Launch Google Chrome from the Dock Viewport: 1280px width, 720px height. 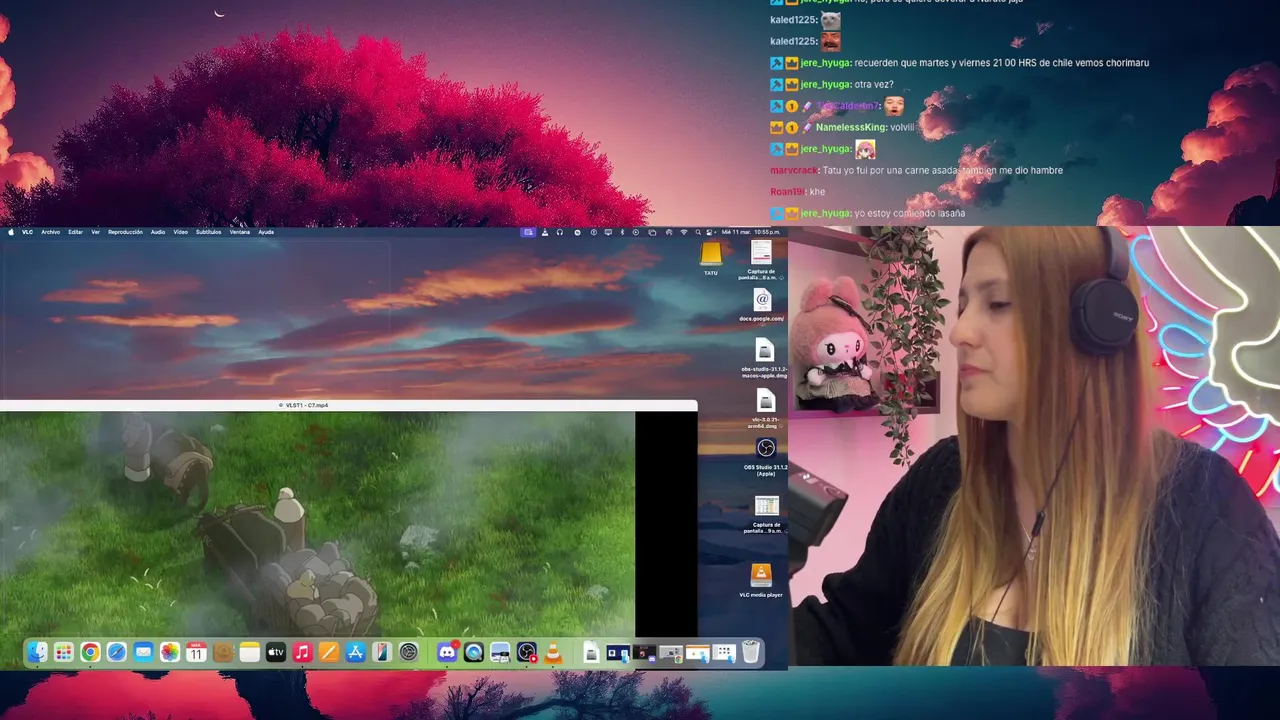(90, 653)
